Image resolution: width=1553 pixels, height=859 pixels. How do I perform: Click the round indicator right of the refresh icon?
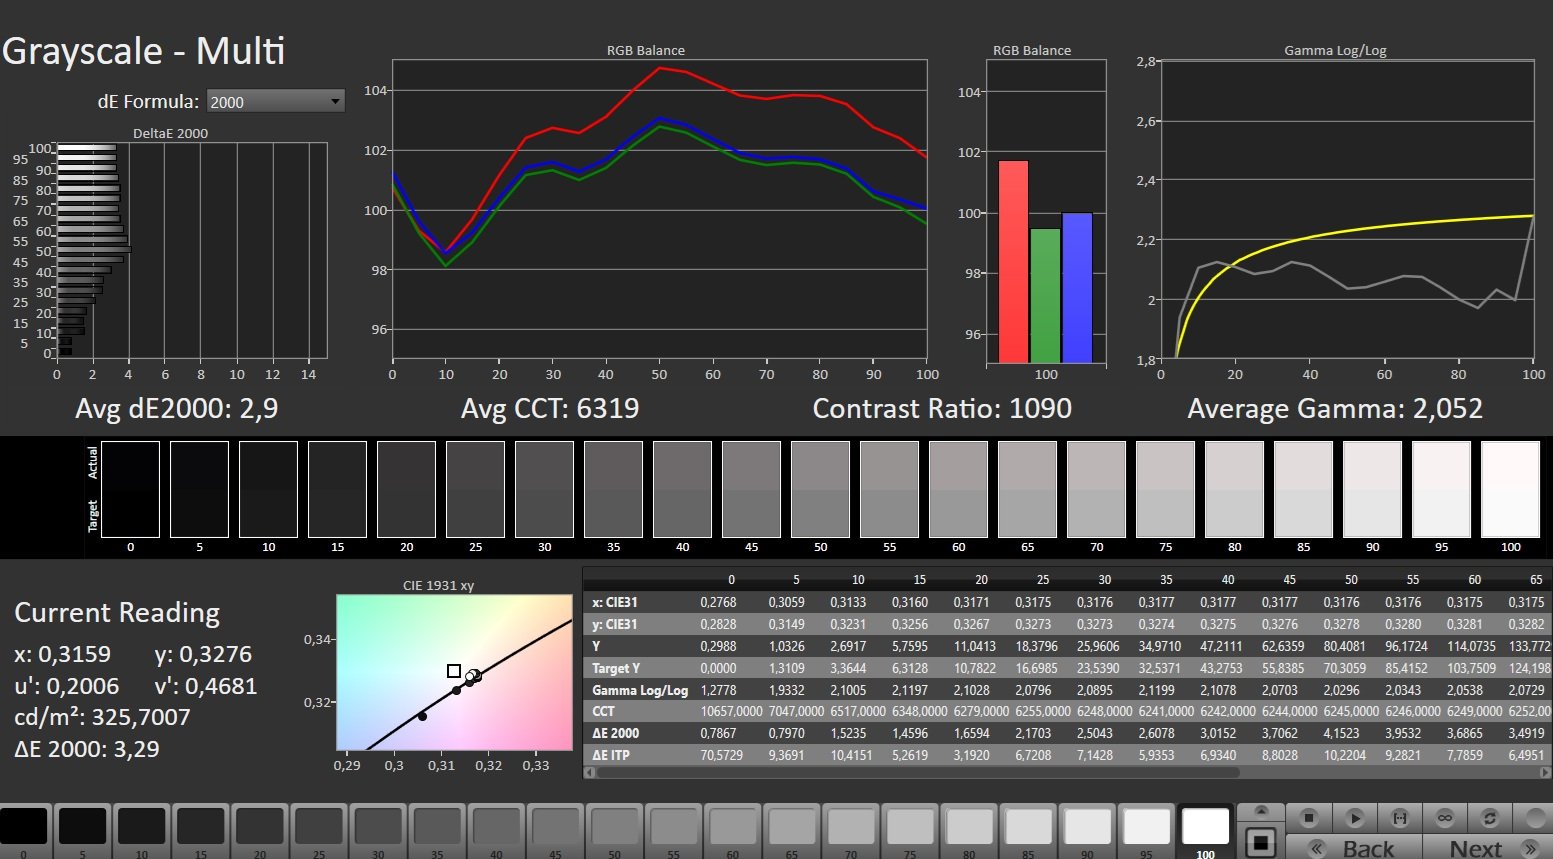coord(1534,818)
